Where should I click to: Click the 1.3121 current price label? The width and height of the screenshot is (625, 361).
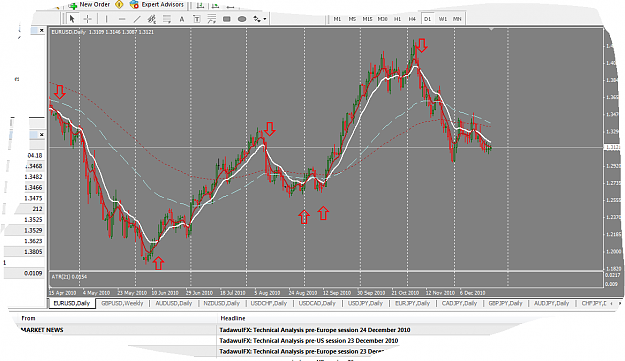(x=613, y=147)
